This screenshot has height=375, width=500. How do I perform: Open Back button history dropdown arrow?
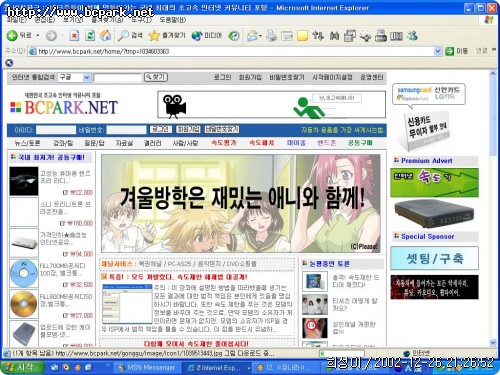coord(38,36)
